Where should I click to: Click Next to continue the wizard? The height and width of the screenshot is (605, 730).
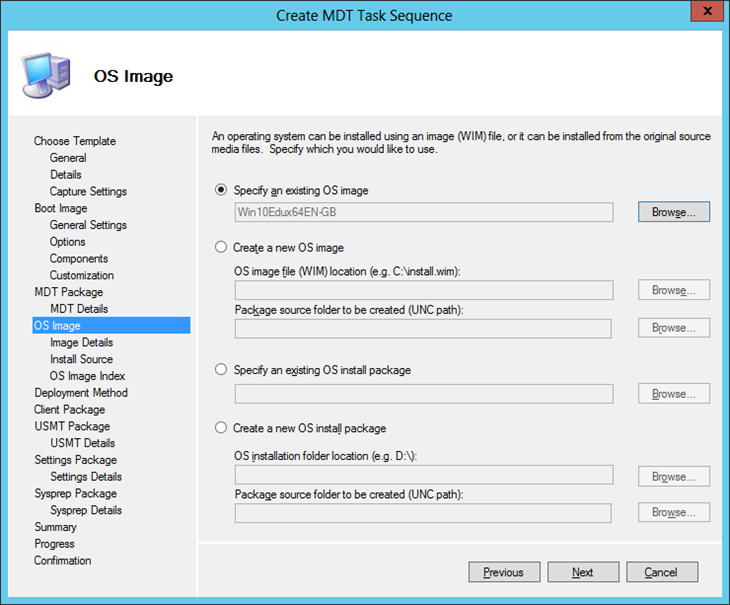[x=583, y=572]
